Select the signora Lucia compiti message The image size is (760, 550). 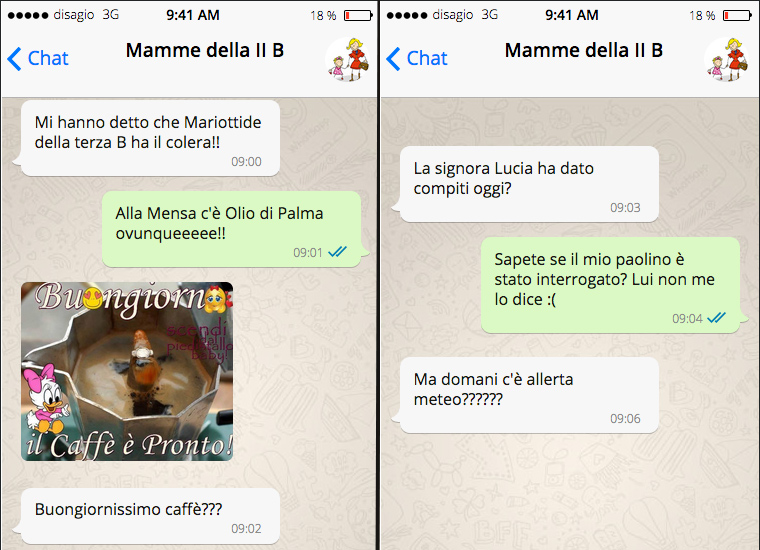528,184
